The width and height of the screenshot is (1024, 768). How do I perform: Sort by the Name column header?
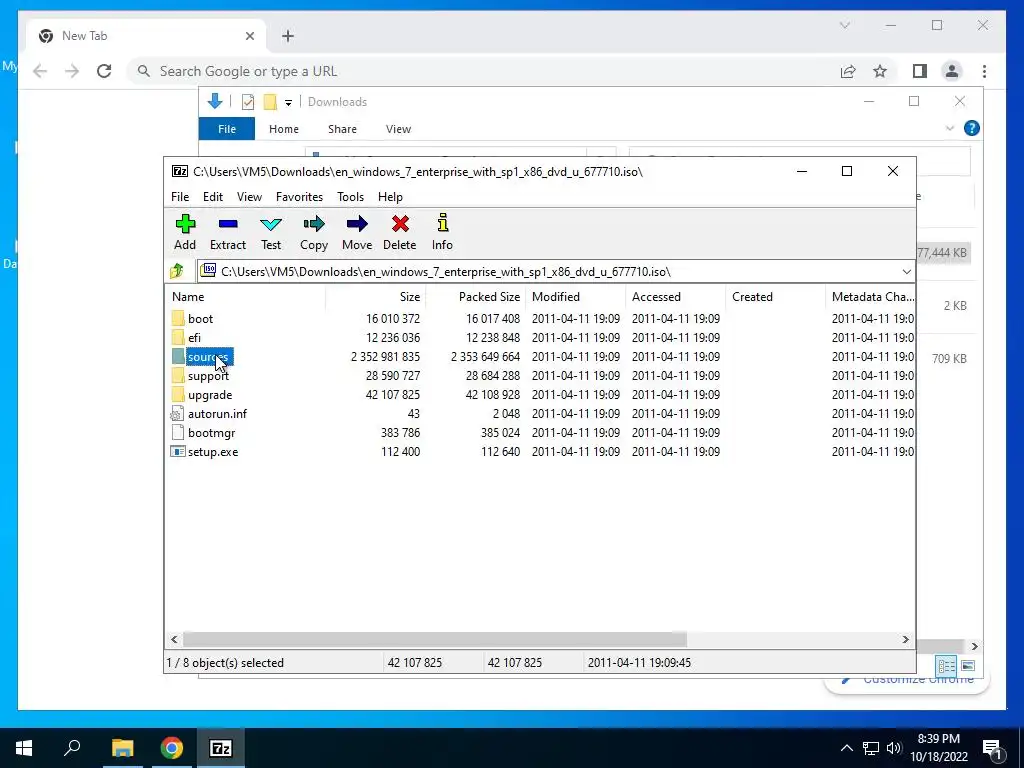point(245,296)
